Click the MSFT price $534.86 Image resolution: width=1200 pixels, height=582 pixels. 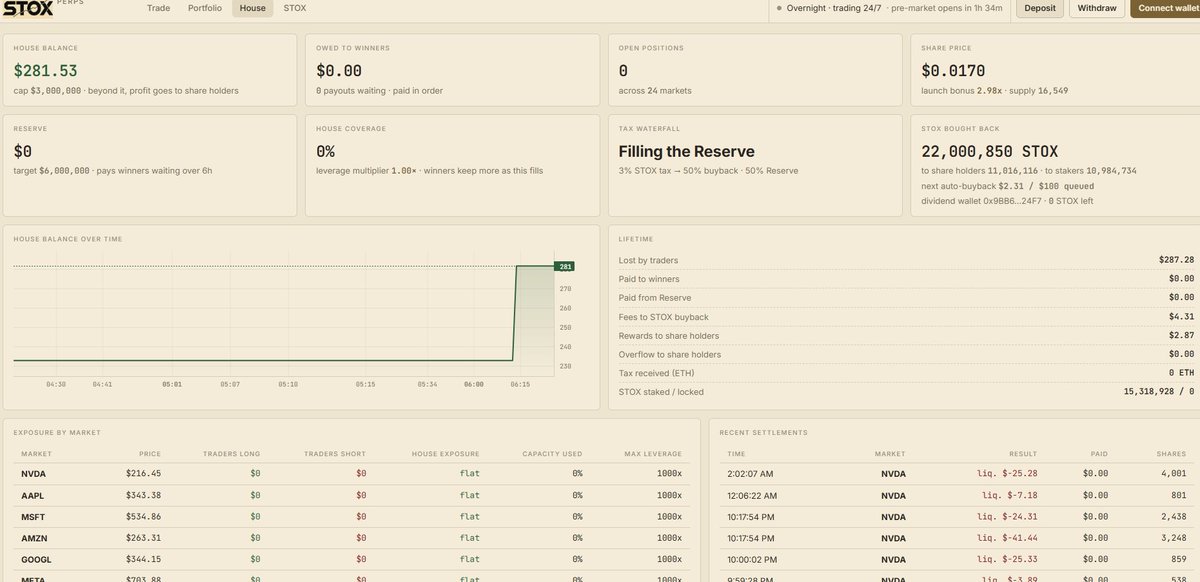[144, 517]
